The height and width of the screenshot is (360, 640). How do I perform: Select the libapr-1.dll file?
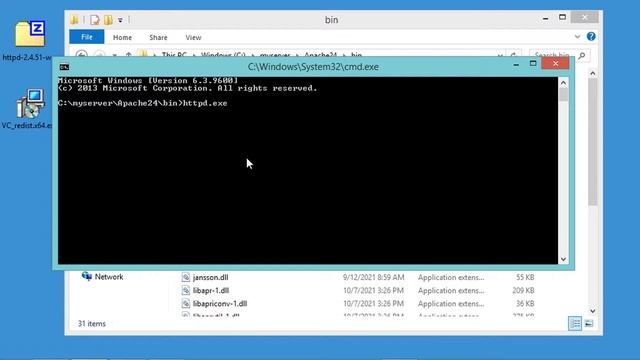coord(211,291)
